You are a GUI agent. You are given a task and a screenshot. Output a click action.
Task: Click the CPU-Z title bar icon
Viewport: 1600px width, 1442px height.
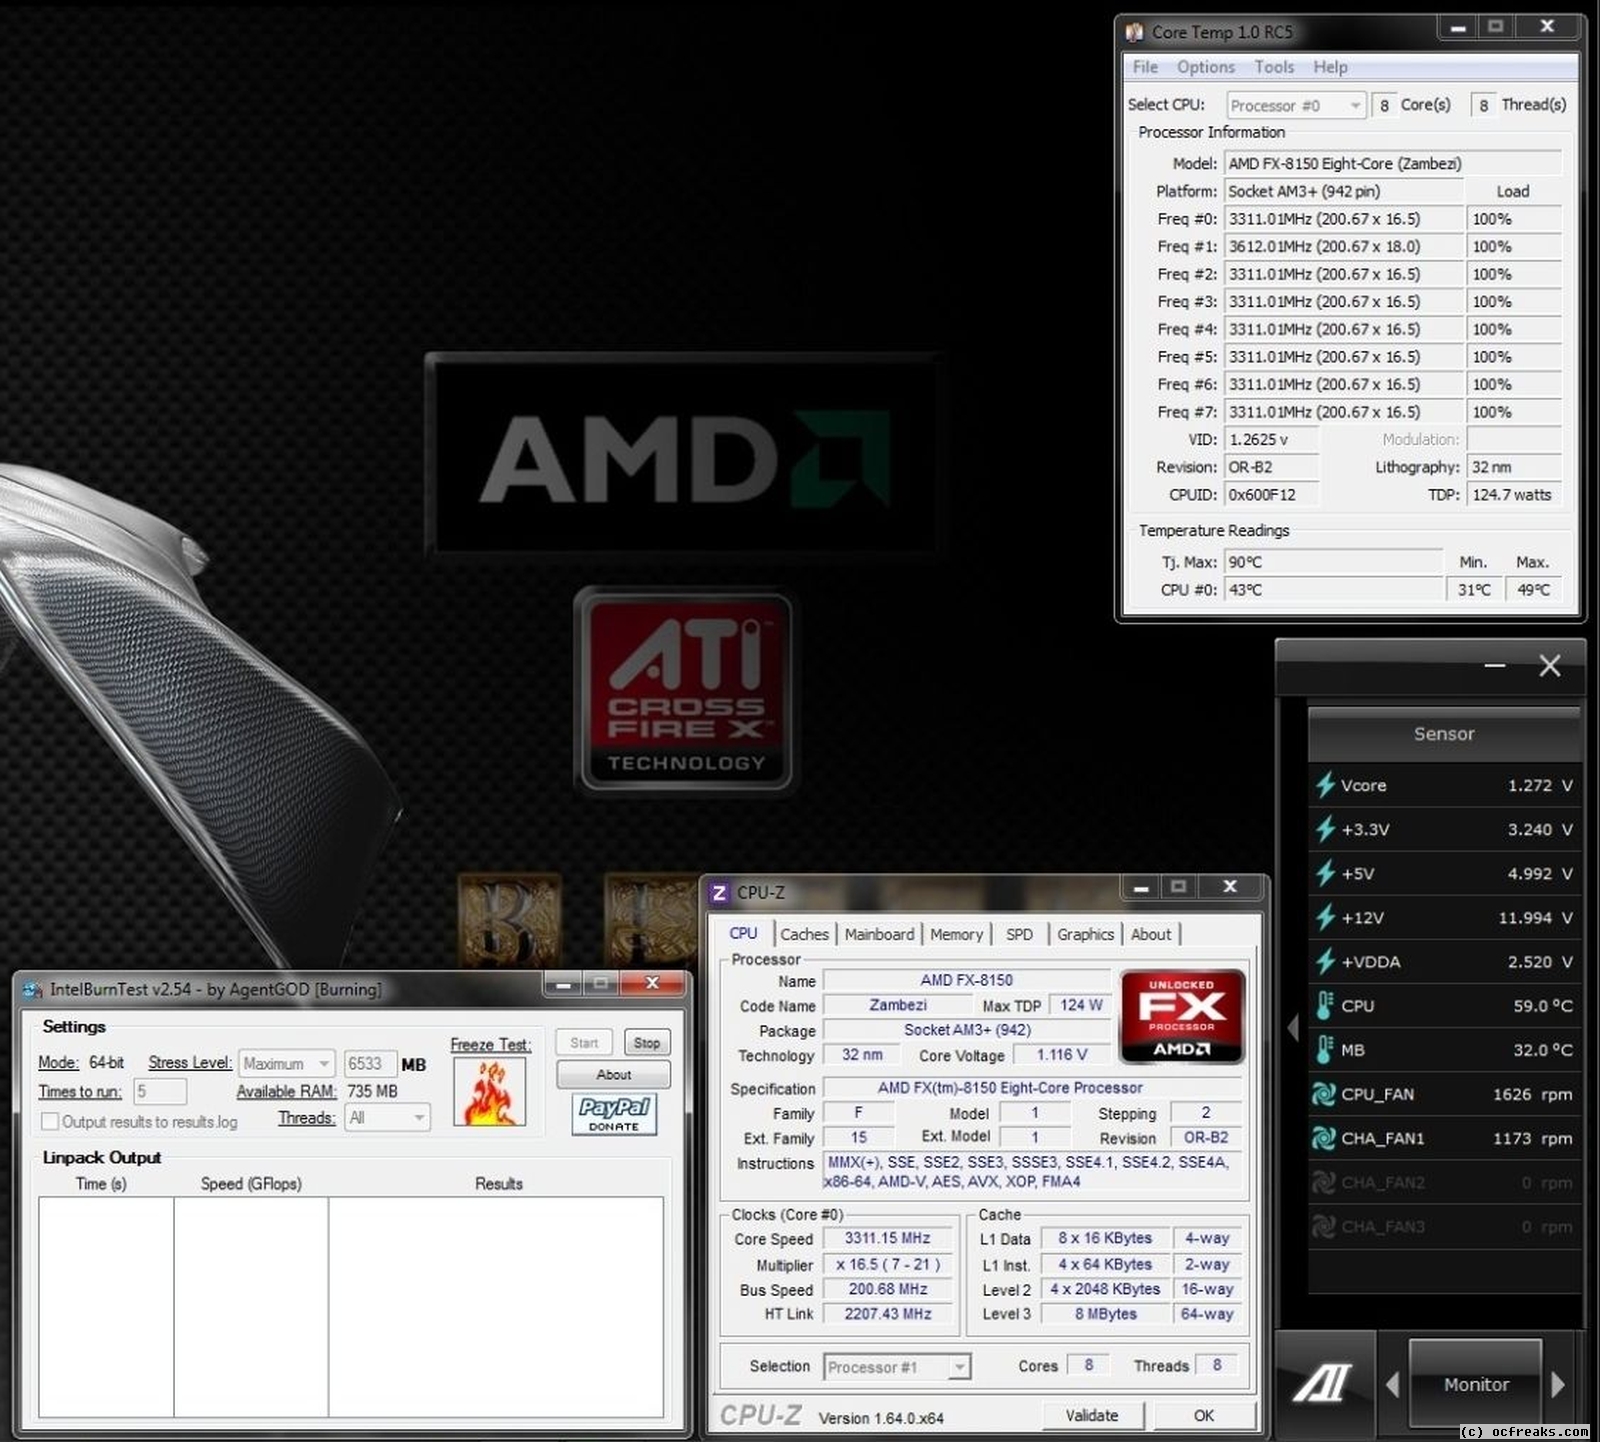pyautogui.click(x=719, y=892)
